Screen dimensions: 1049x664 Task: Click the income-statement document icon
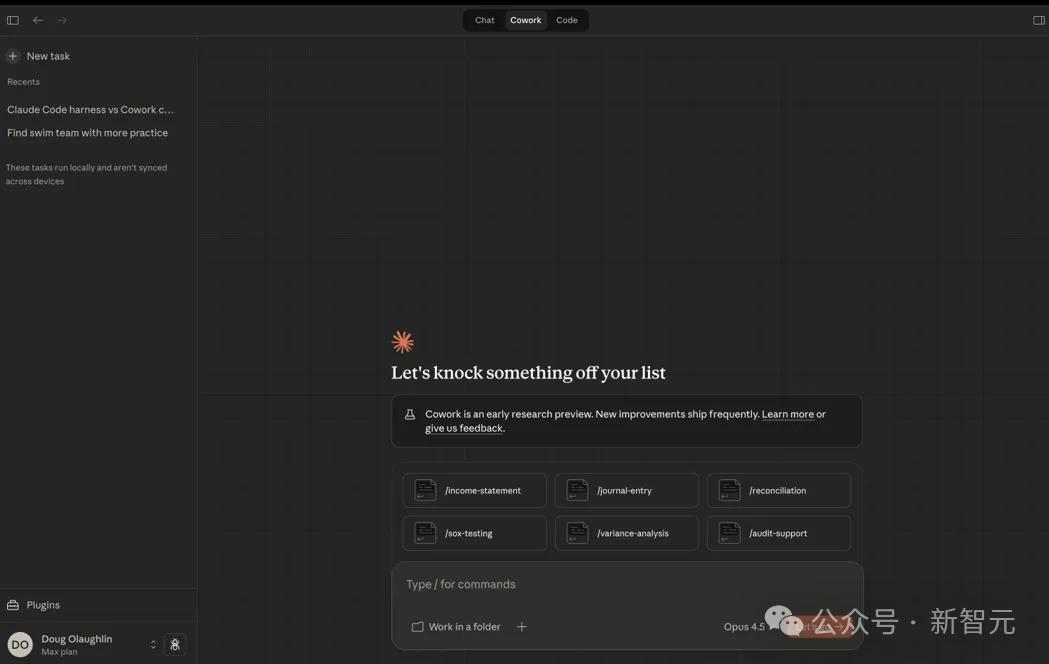pos(425,490)
